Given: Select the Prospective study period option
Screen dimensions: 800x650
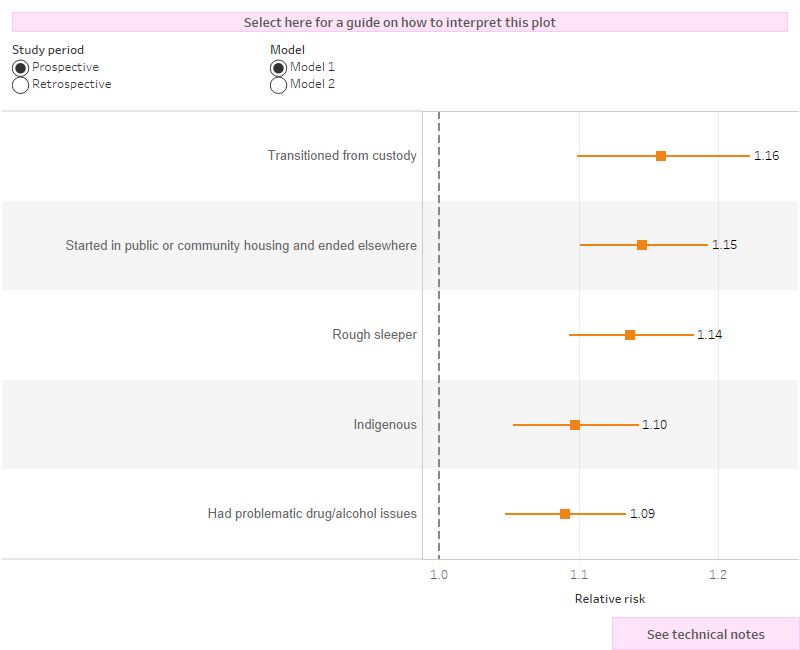Looking at the screenshot, I should (19, 67).
